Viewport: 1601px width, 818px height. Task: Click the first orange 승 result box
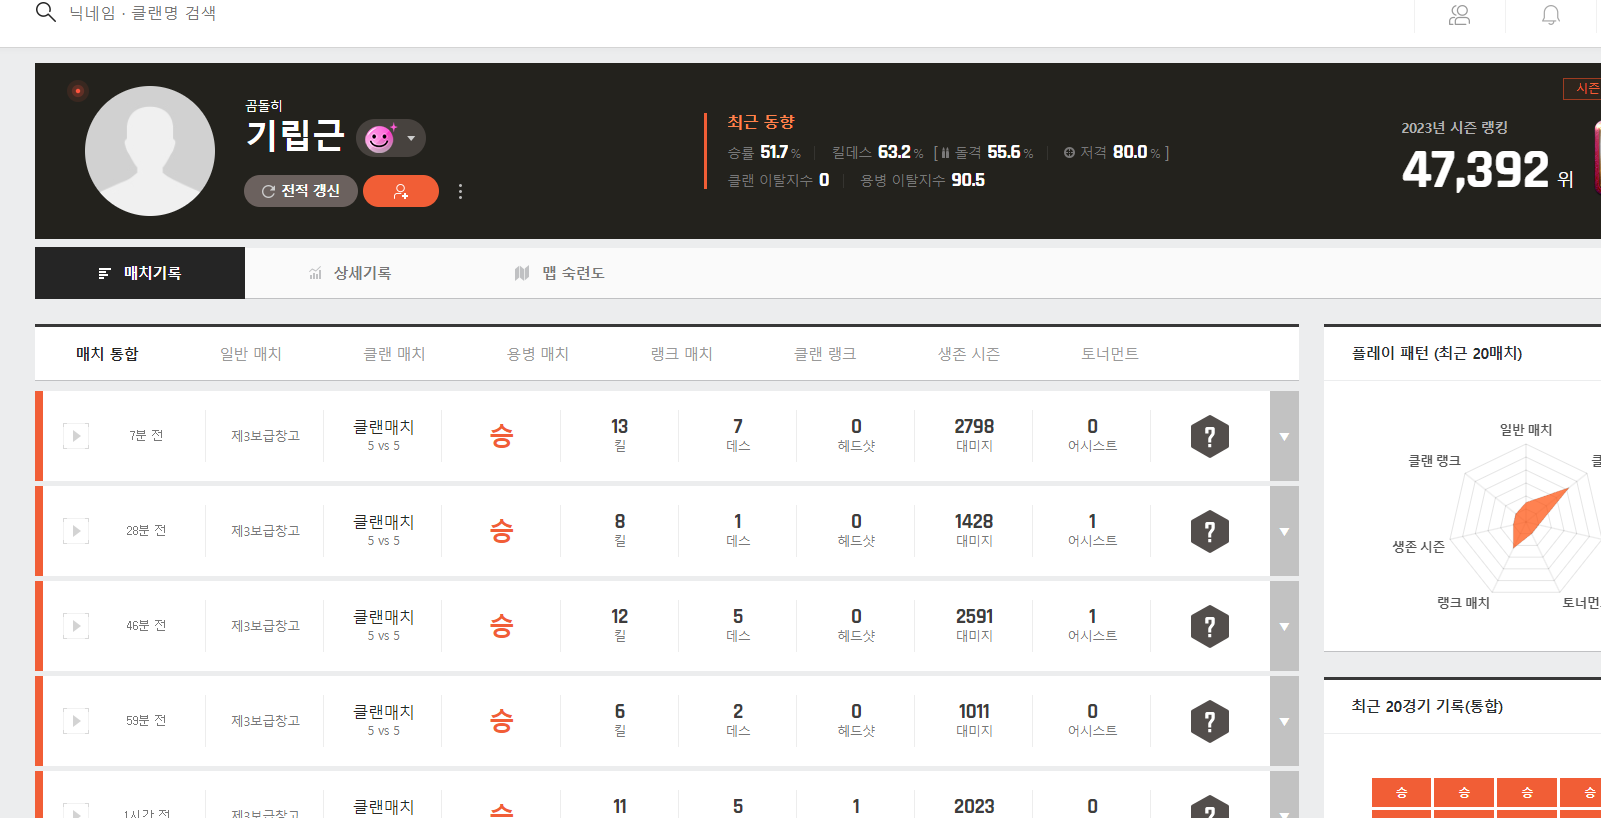pos(1402,792)
